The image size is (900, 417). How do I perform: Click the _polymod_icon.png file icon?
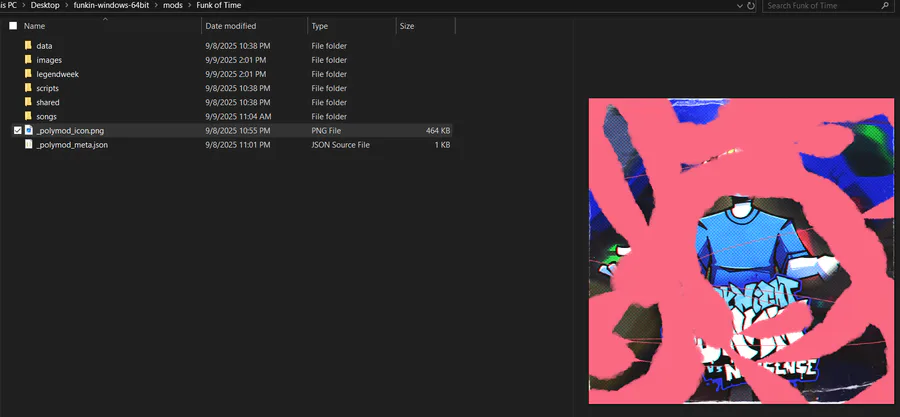(28, 131)
